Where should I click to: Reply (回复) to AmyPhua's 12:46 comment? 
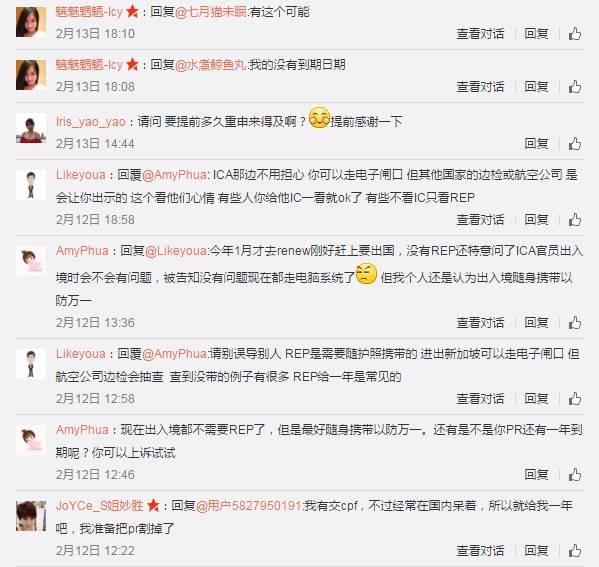click(536, 475)
